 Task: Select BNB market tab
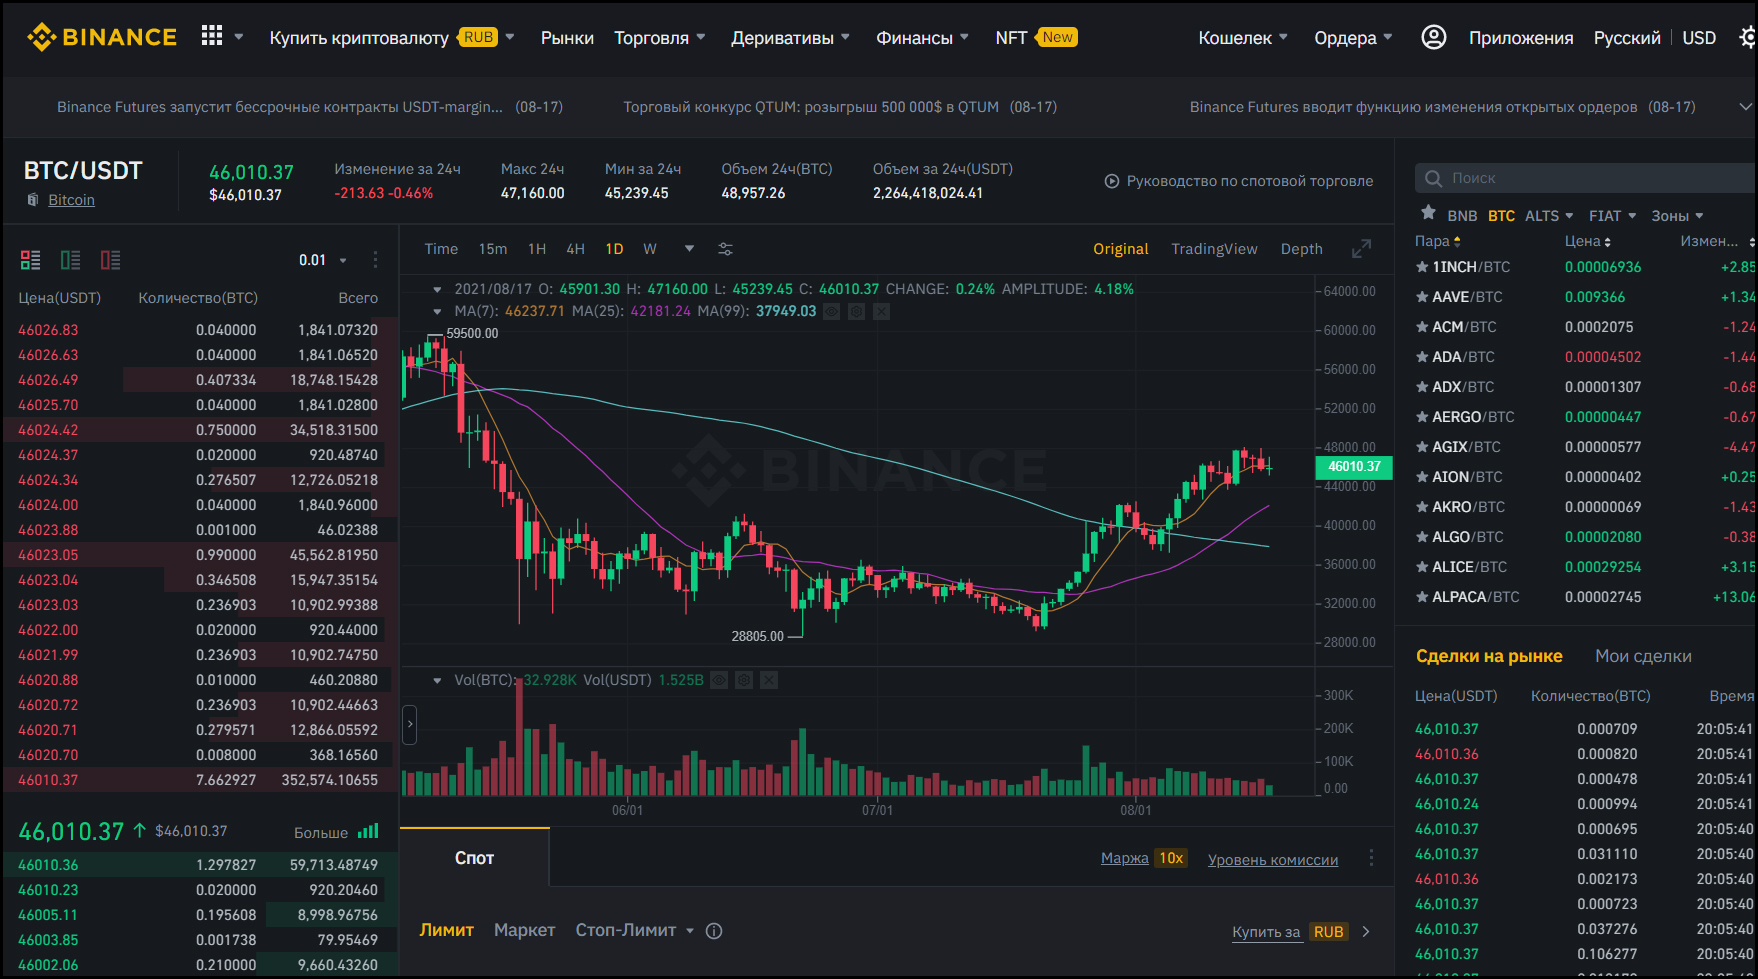(1462, 216)
